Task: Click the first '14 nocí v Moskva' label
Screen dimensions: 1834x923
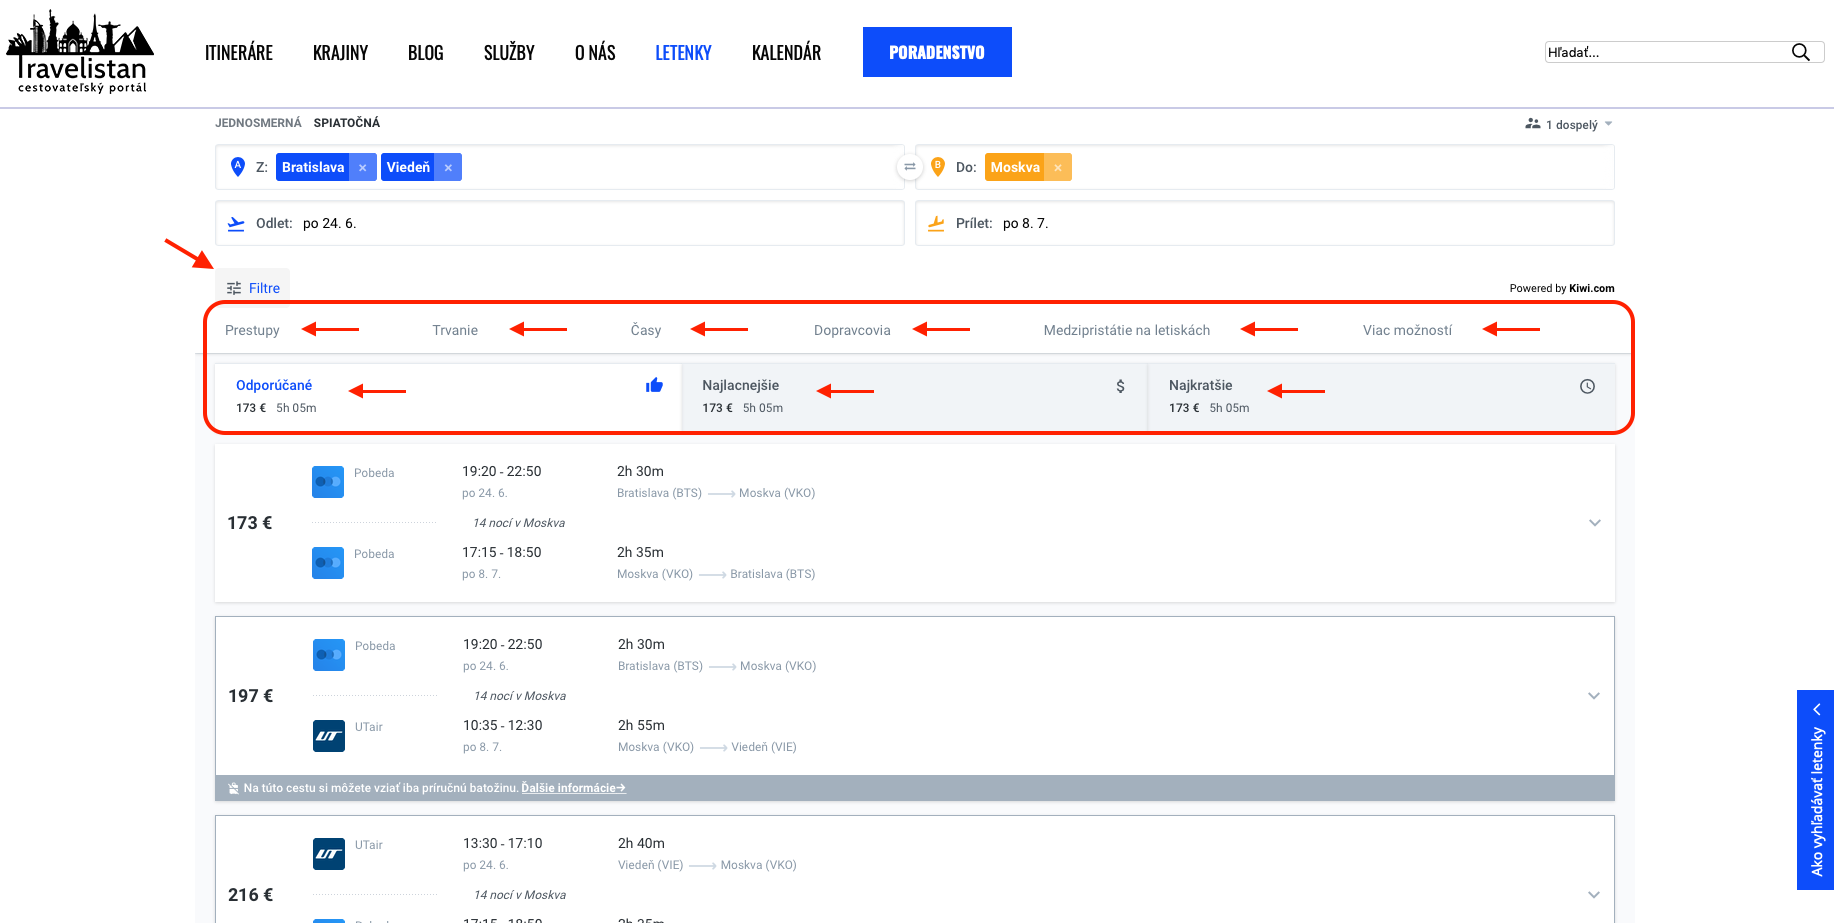Action: [519, 523]
